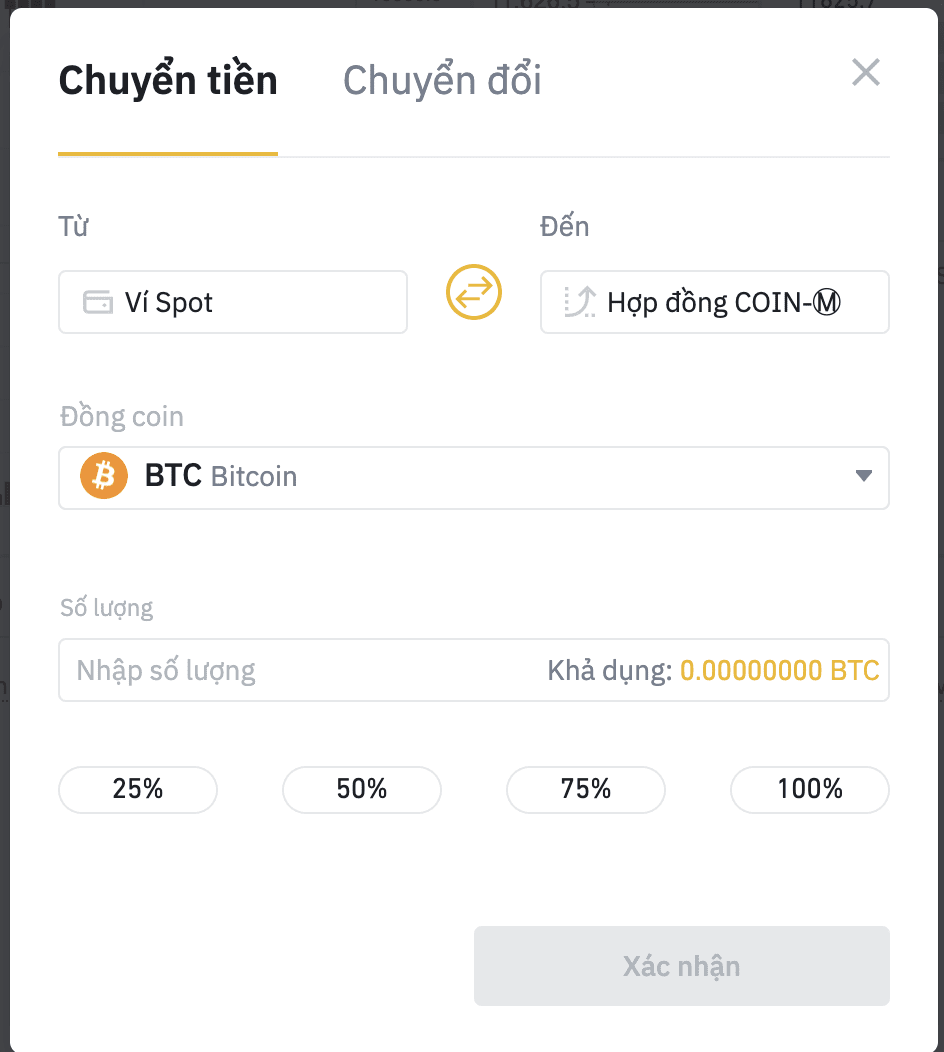
Task: Click the futures icon beside Hợp đồng COIN-M
Action: pyautogui.click(x=580, y=302)
